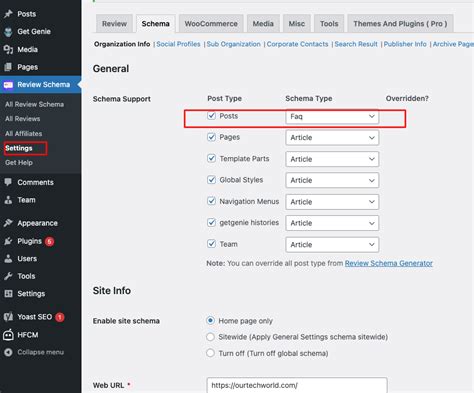This screenshot has width=474, height=393.
Task: Open the Global Styles schema type dropdown
Action: click(332, 180)
